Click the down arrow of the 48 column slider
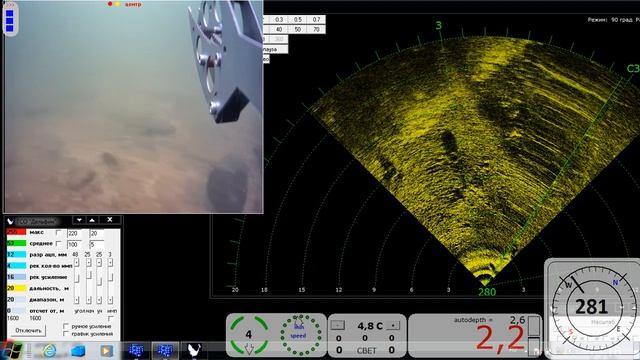The image size is (640, 360). pos(76,300)
